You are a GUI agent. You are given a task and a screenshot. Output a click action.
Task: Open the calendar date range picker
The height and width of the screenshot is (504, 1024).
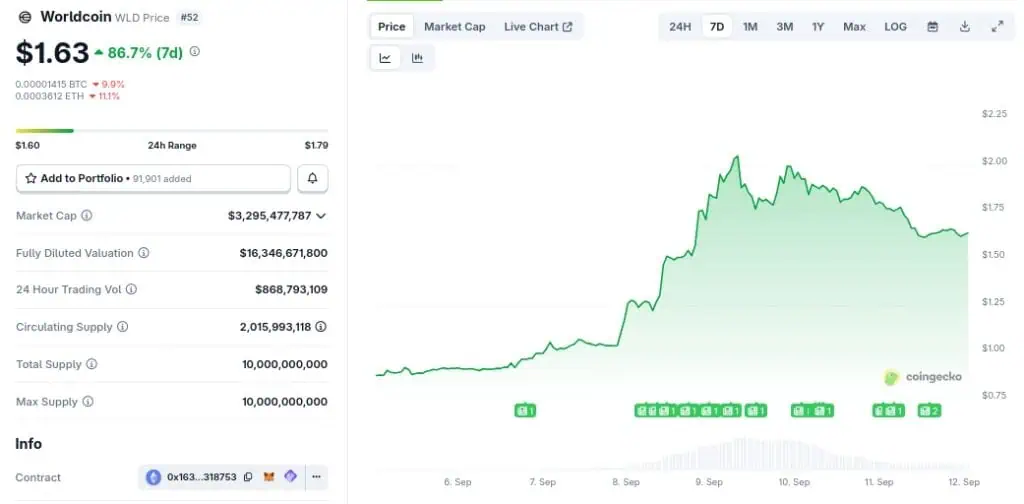932,27
